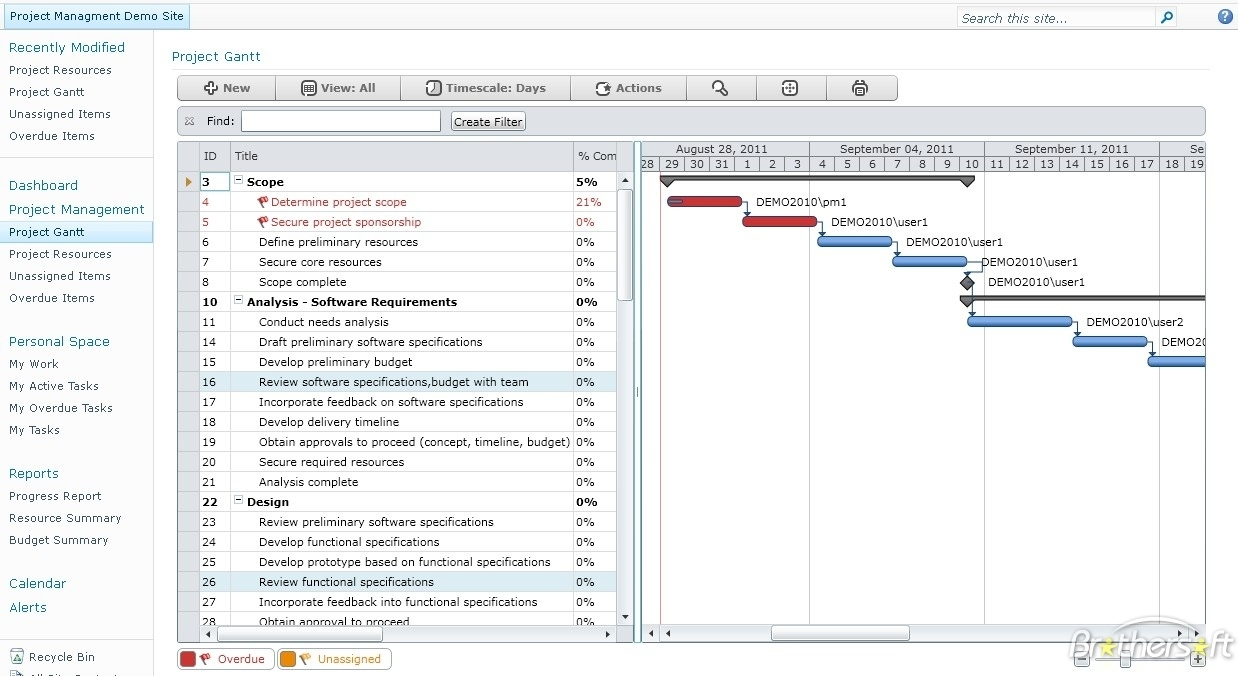Open the Recycle Bin
Screen dimensions: 1238x676
coord(61,657)
